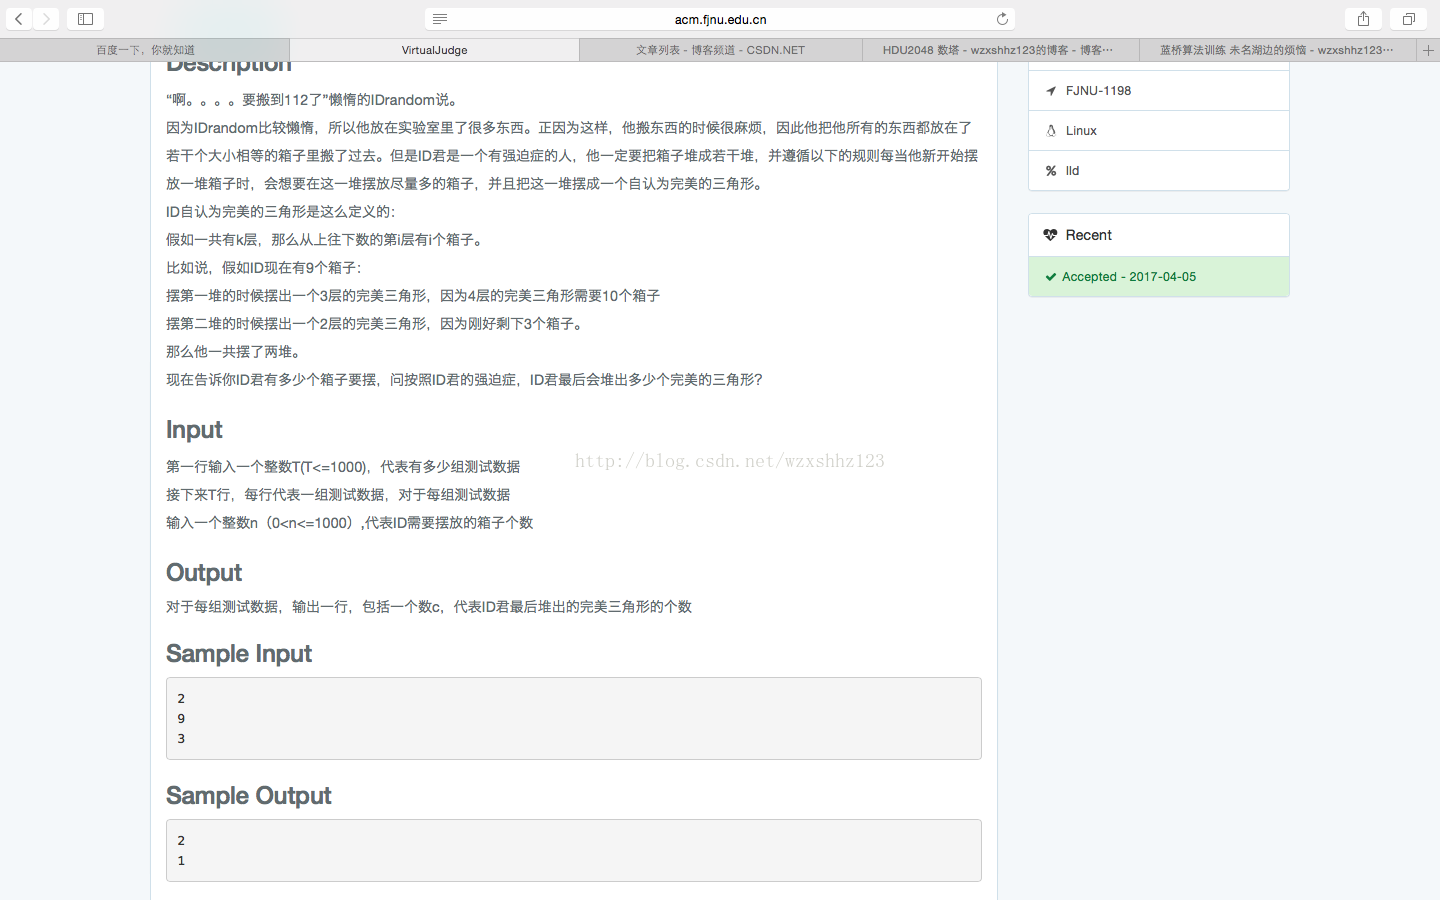This screenshot has width=1440, height=900.
Task: Open Reader view icon in address bar
Action: coord(440,19)
